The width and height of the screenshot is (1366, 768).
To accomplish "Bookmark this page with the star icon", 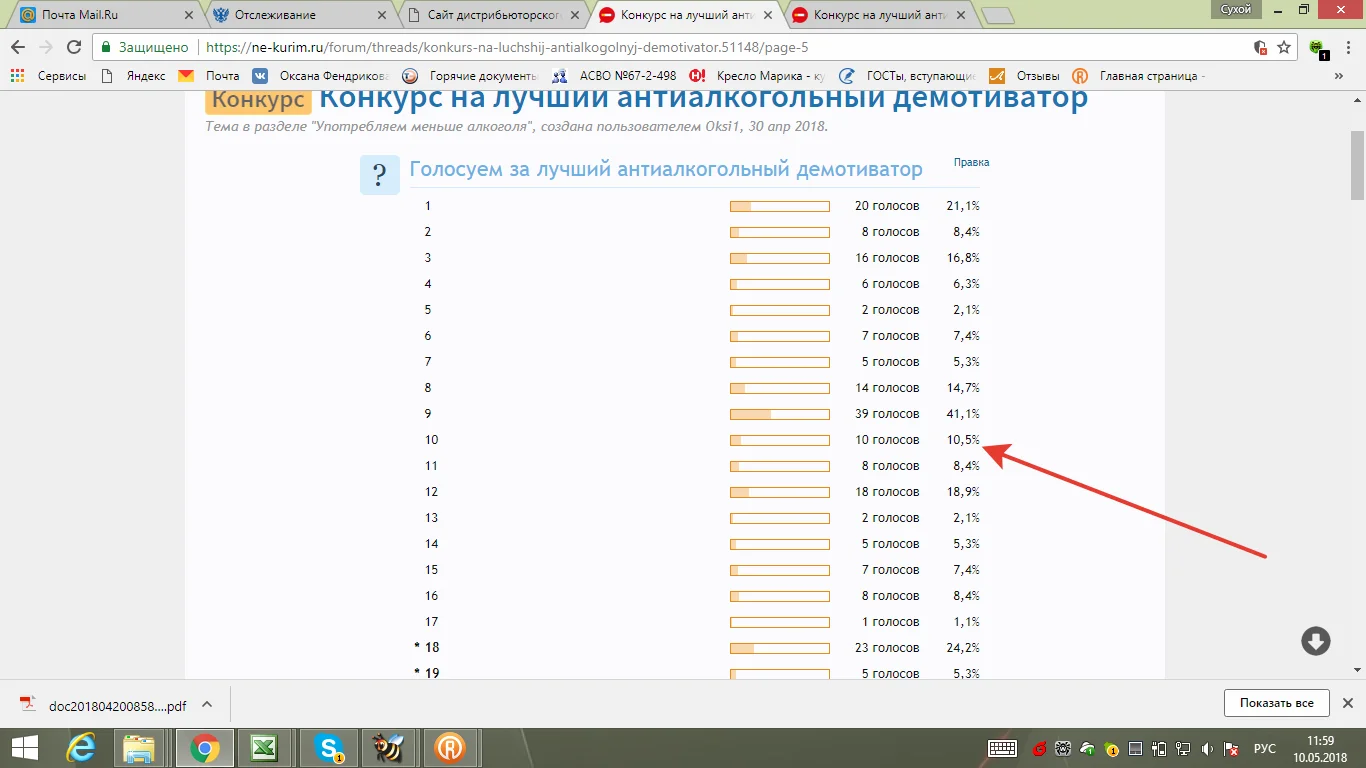I will coord(1284,47).
